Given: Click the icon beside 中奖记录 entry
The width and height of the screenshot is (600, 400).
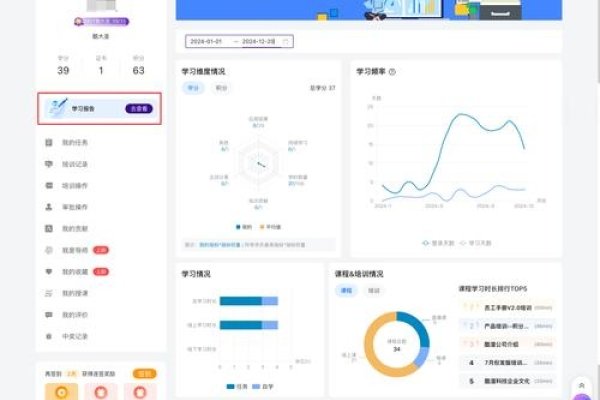Looking at the screenshot, I should [49, 336].
